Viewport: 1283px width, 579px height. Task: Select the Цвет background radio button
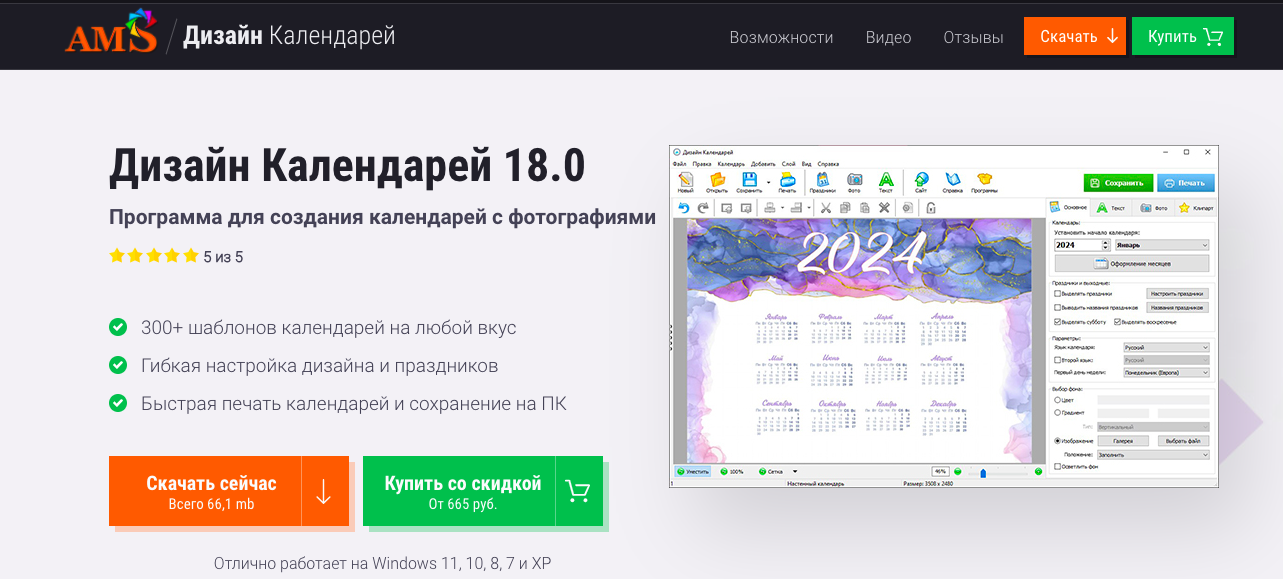coord(1058,400)
